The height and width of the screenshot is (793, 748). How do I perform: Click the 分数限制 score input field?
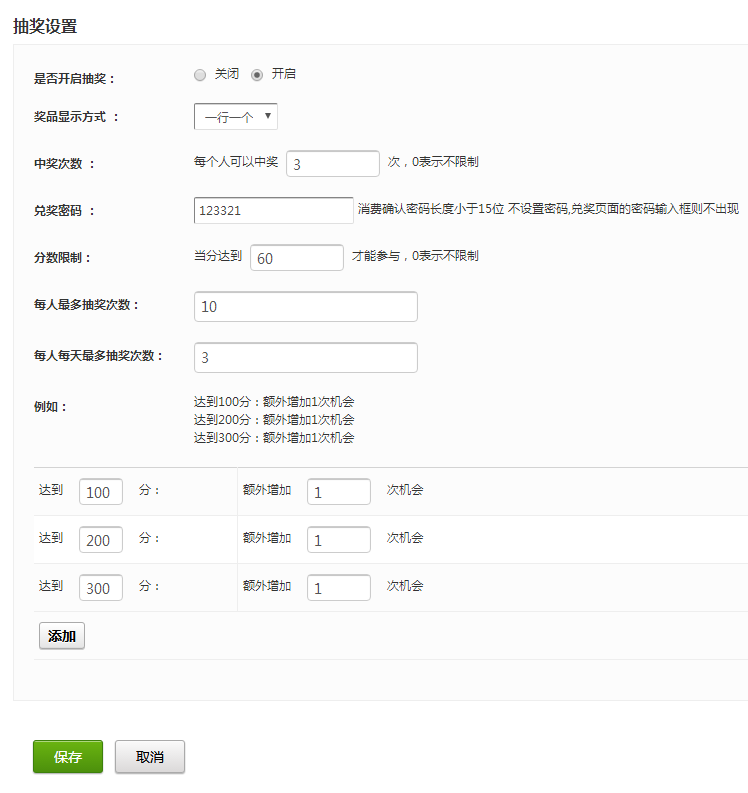(x=296, y=258)
